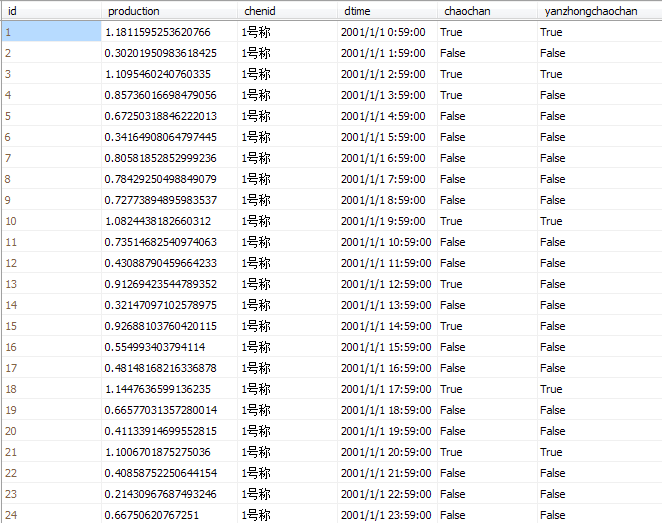Viewport: 662px width, 523px height.
Task: Click the production column header
Action: point(169,11)
